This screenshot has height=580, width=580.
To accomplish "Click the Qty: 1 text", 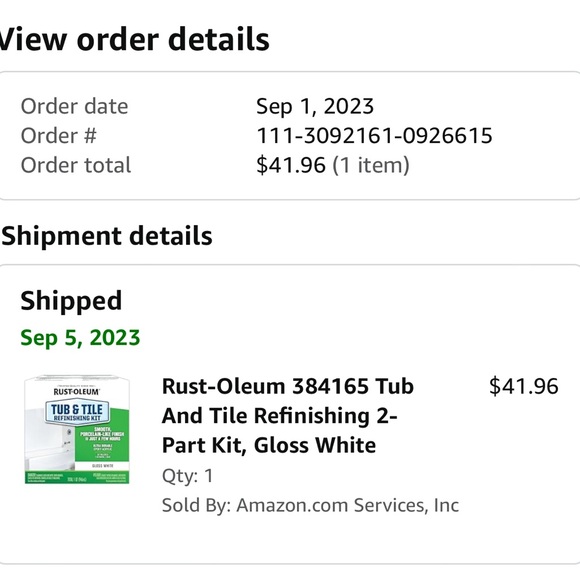I will [x=188, y=476].
